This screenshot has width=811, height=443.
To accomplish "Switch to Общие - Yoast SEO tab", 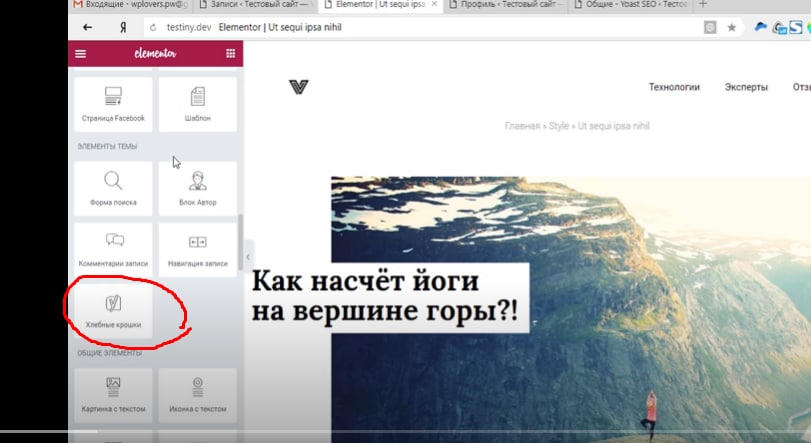I will pyautogui.click(x=630, y=5).
